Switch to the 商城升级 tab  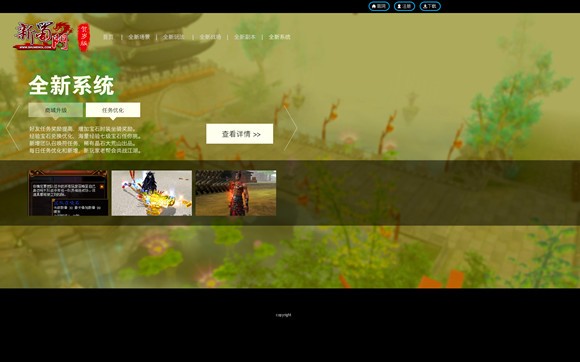tap(55, 110)
